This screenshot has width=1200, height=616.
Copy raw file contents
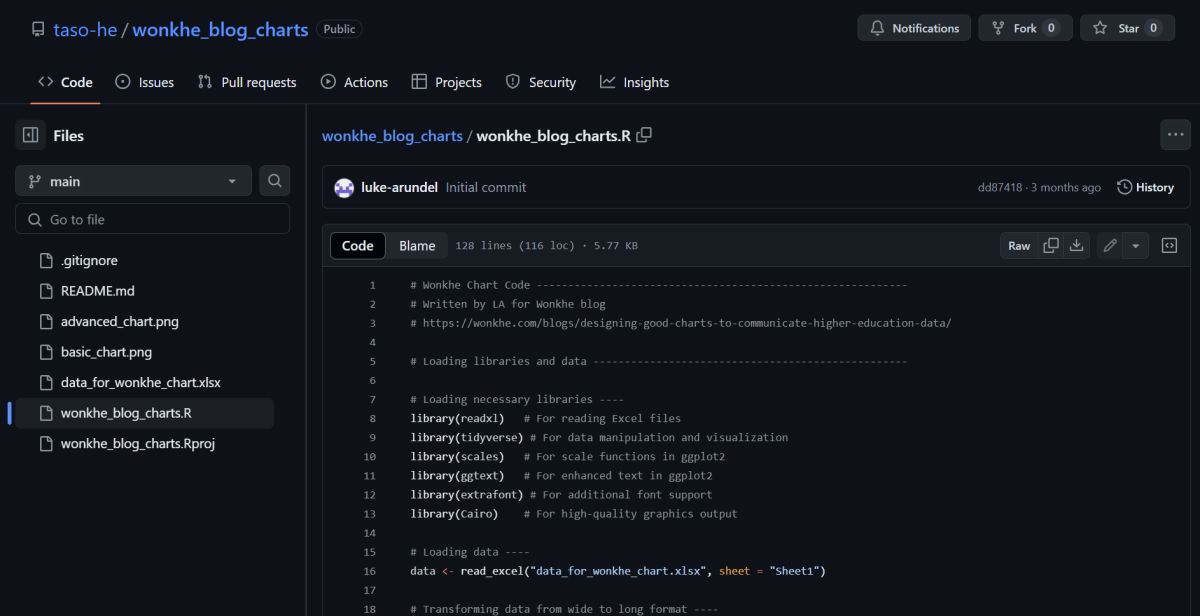[1051, 246]
